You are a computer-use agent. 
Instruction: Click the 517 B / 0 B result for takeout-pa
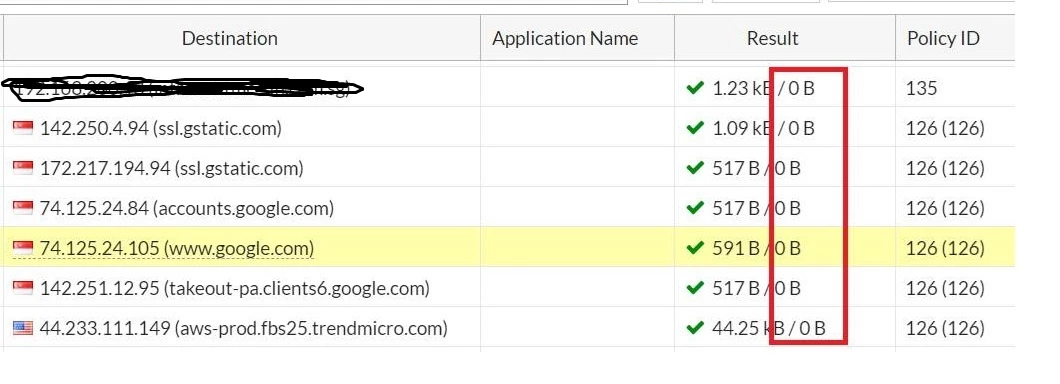[x=756, y=288]
